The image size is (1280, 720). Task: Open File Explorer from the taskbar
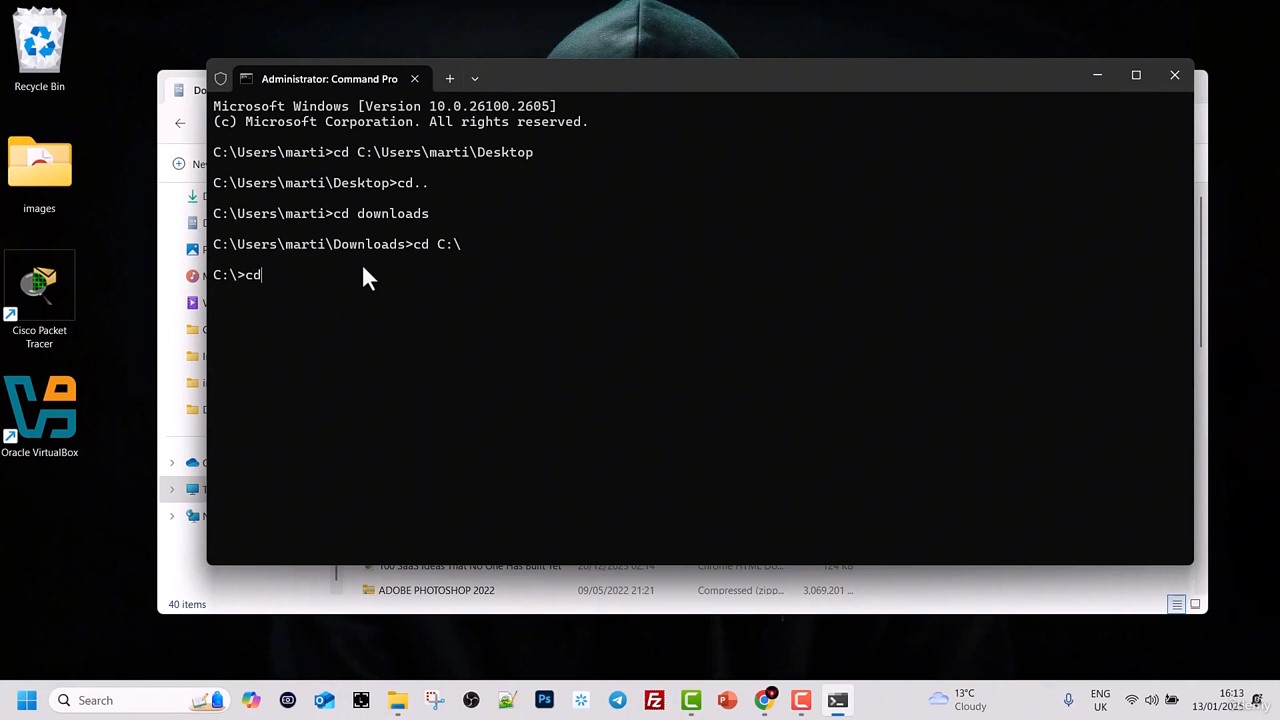tap(398, 700)
